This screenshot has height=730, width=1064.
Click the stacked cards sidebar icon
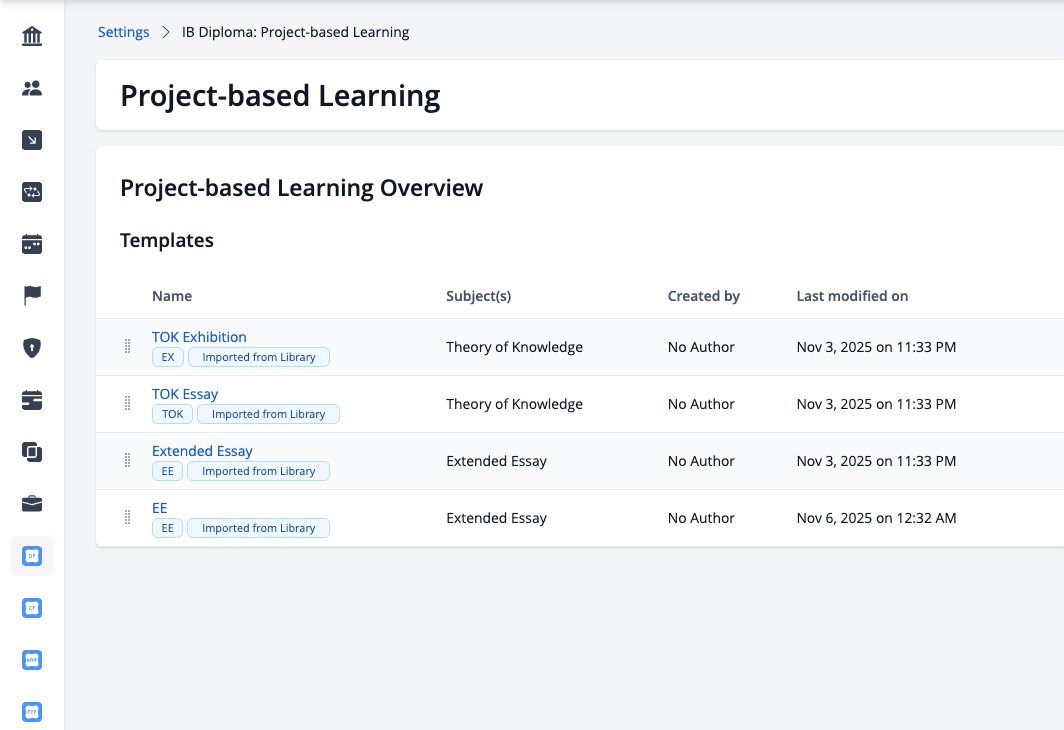click(32, 400)
